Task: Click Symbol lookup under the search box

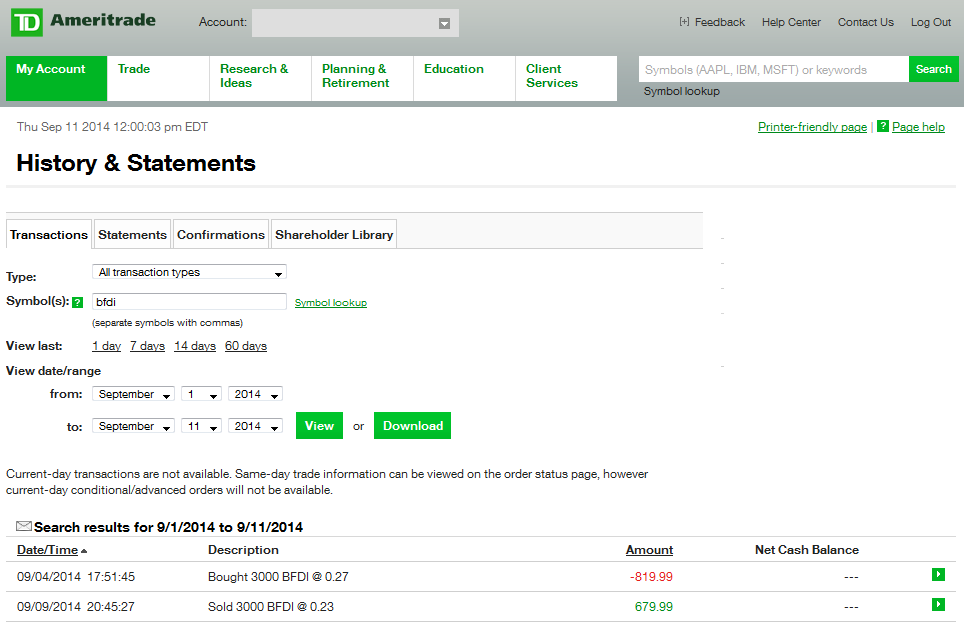Action: pyautogui.click(x=681, y=91)
